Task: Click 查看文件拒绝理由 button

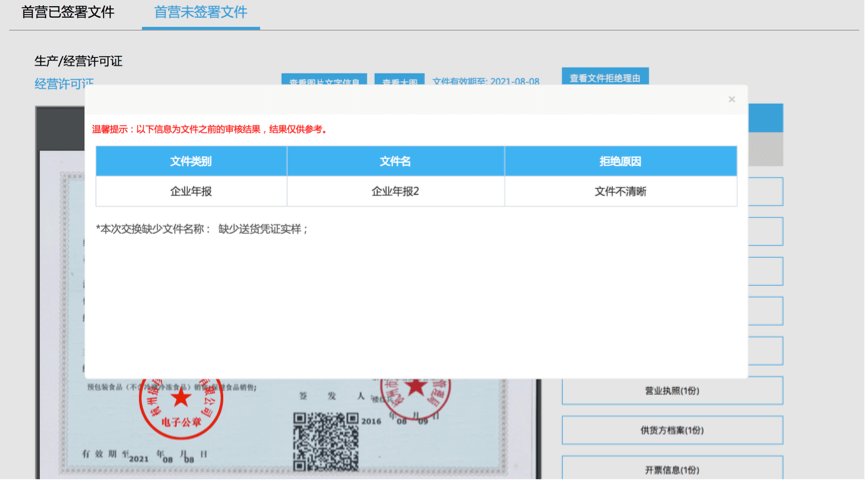Action: click(x=605, y=78)
